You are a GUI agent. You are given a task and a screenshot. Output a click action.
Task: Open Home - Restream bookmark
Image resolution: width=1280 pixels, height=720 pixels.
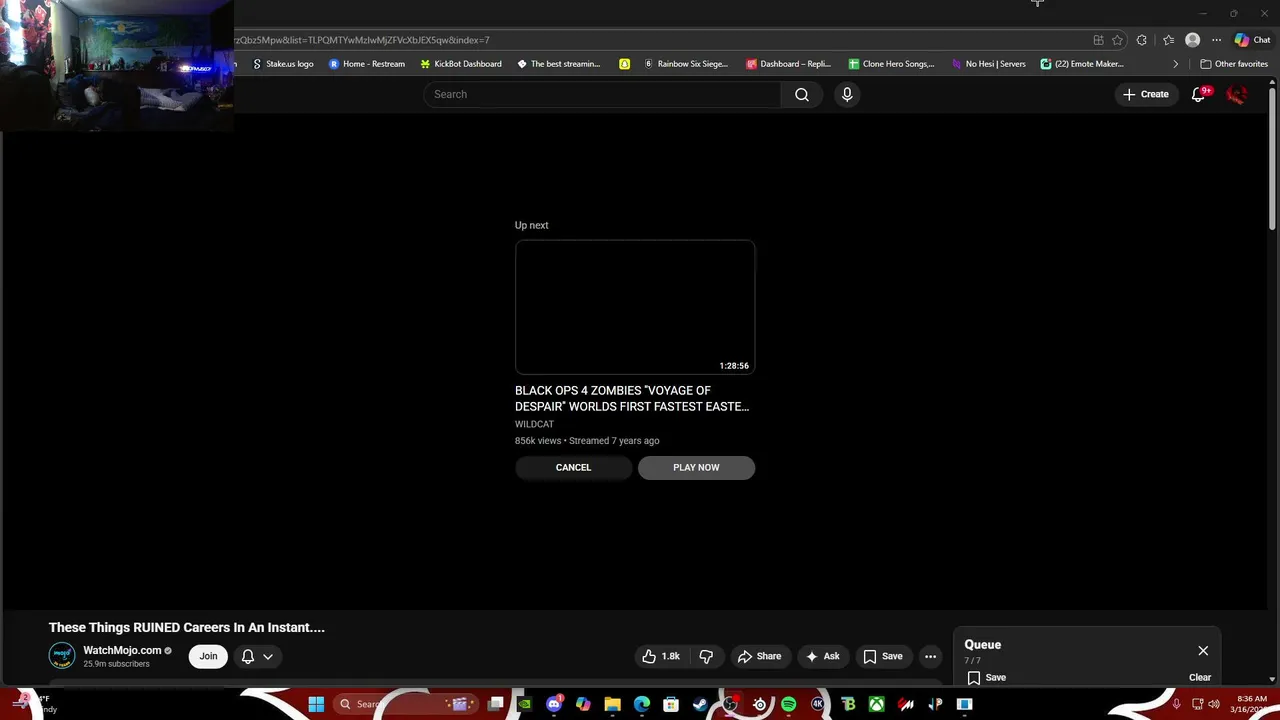pyautogui.click(x=367, y=64)
